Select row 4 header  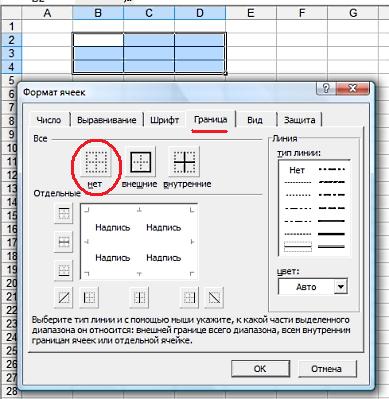[11, 66]
